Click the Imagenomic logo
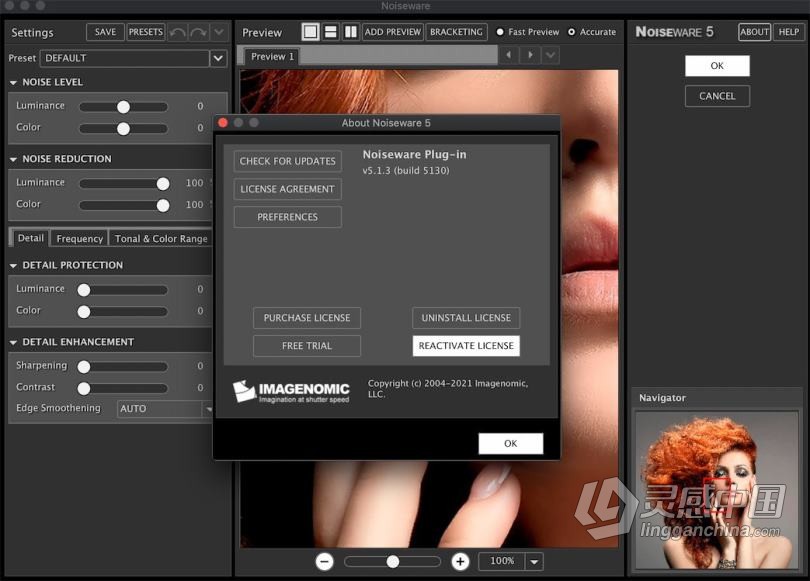Screen dimensions: 810x581 (291, 391)
